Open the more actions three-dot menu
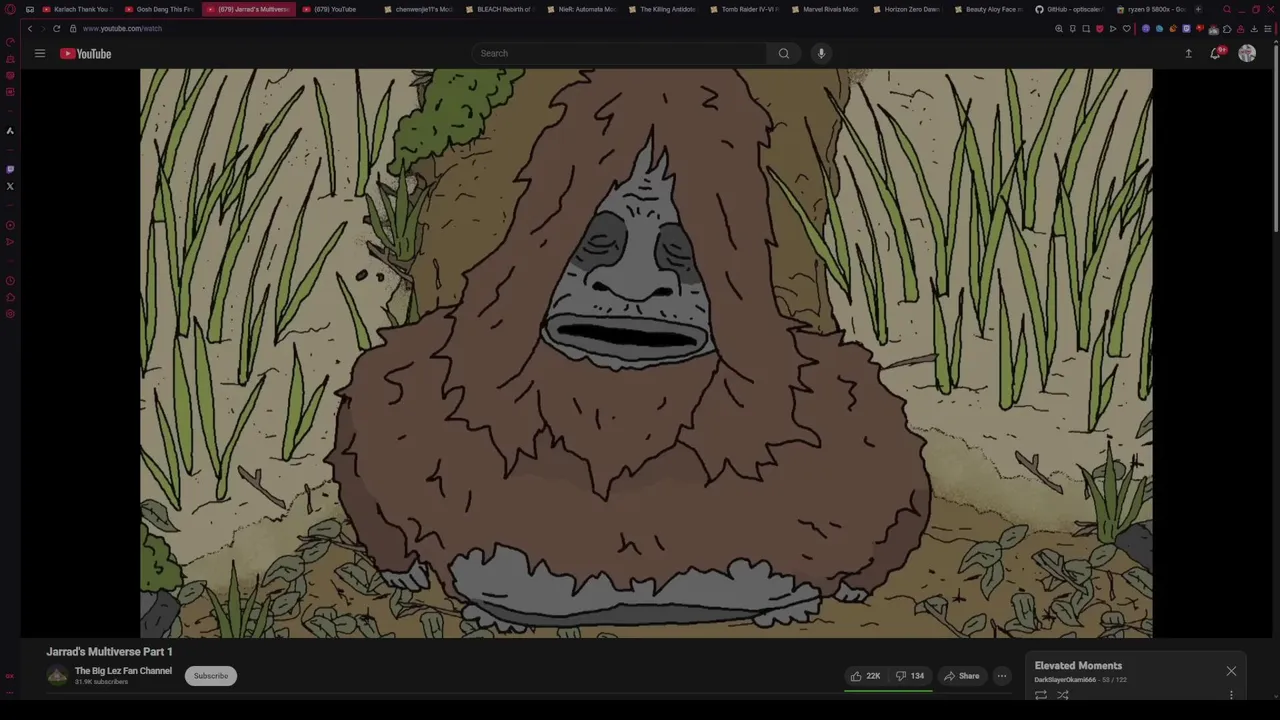The height and width of the screenshot is (720, 1280). pyautogui.click(x=1002, y=676)
